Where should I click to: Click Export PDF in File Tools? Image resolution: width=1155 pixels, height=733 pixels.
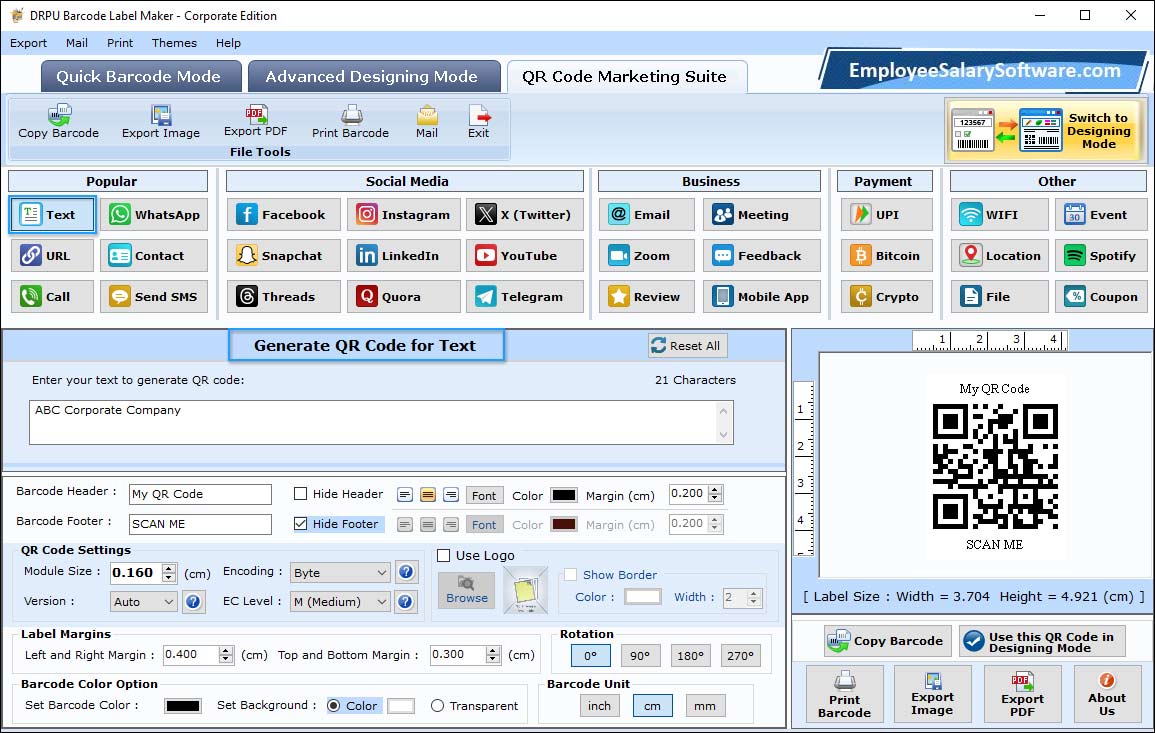tap(256, 122)
